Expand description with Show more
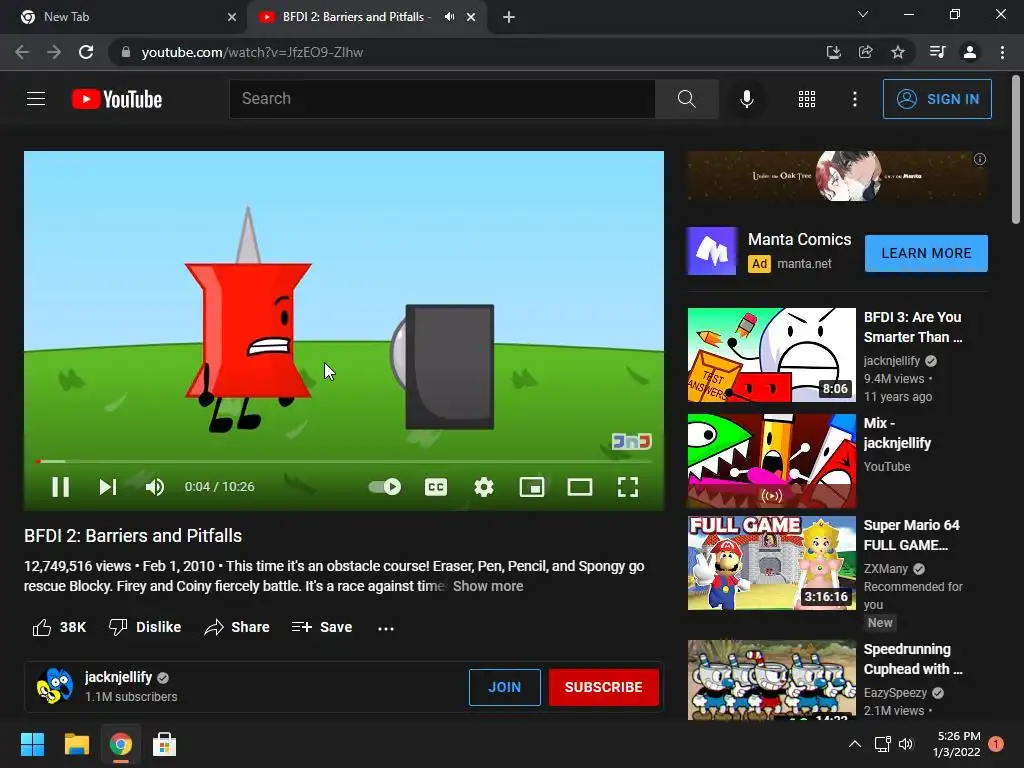 tap(488, 586)
